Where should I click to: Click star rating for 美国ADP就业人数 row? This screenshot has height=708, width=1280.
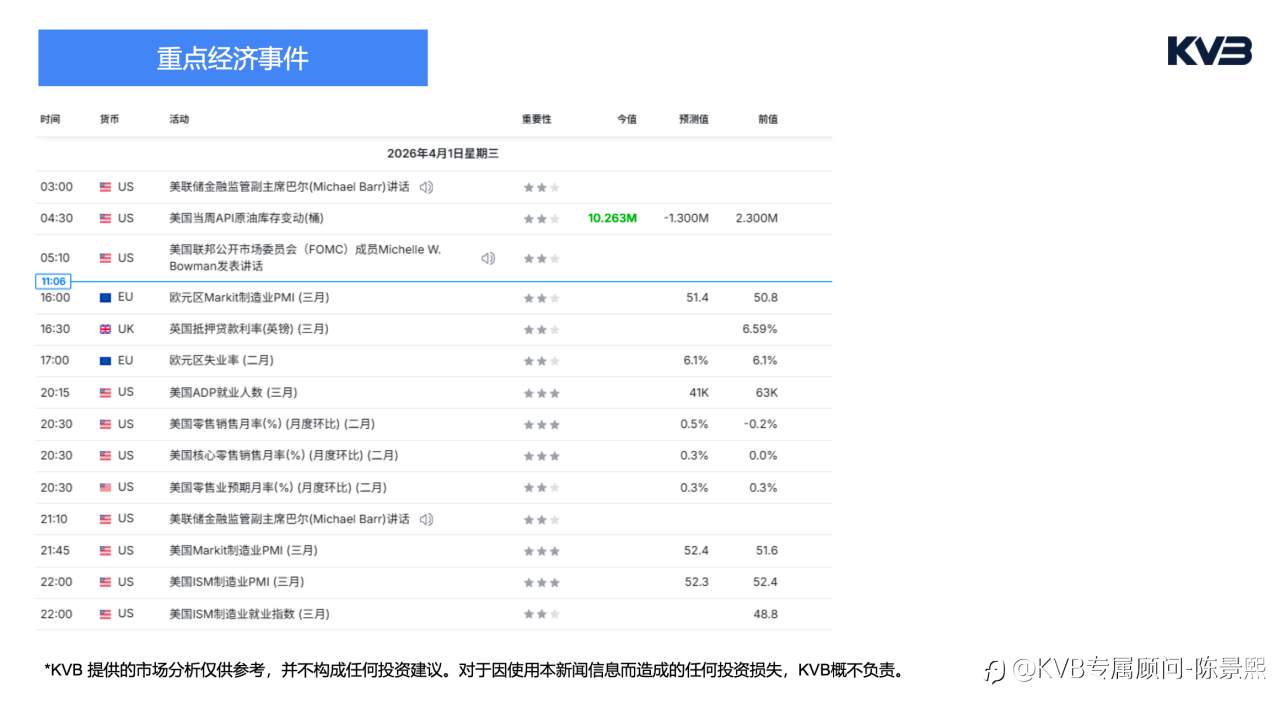[x=541, y=393]
